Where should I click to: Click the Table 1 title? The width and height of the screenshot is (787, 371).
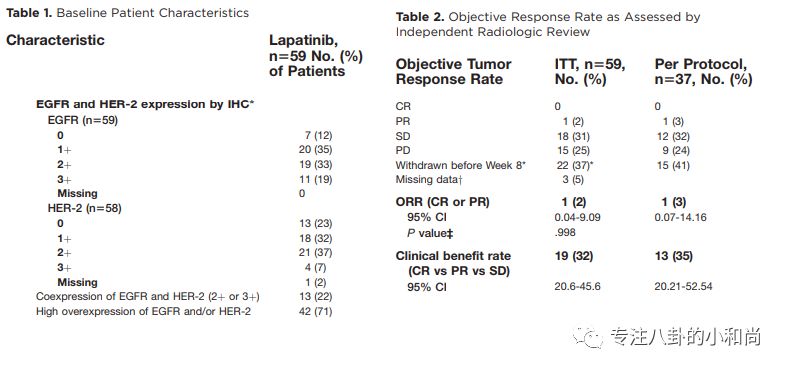(127, 13)
